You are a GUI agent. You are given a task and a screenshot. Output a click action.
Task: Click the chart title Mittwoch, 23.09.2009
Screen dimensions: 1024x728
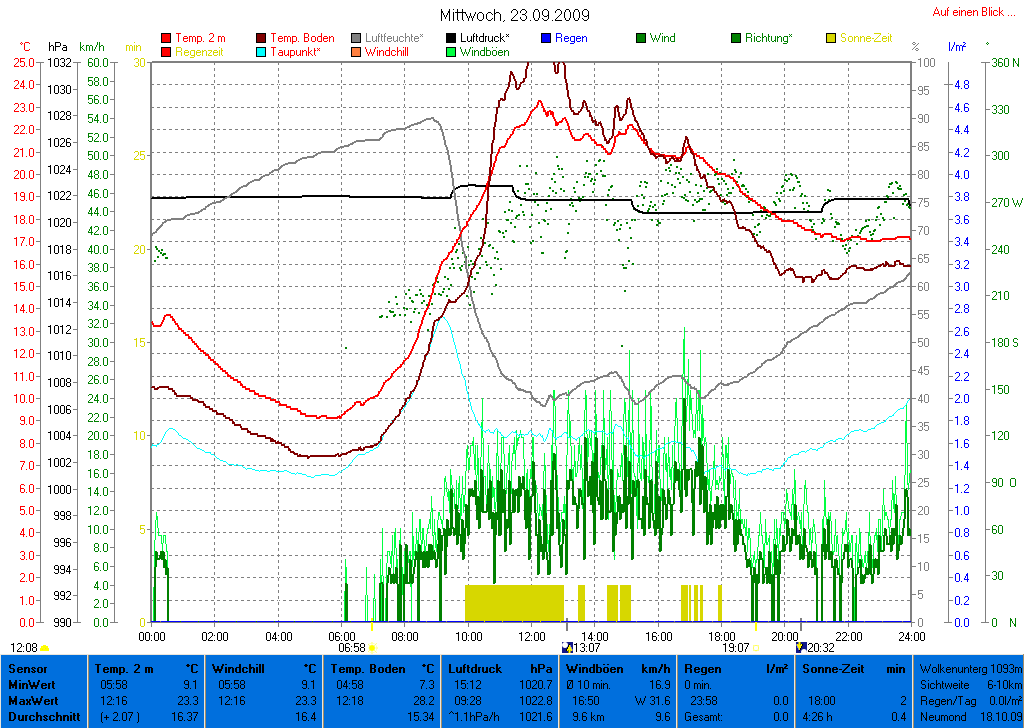point(514,15)
